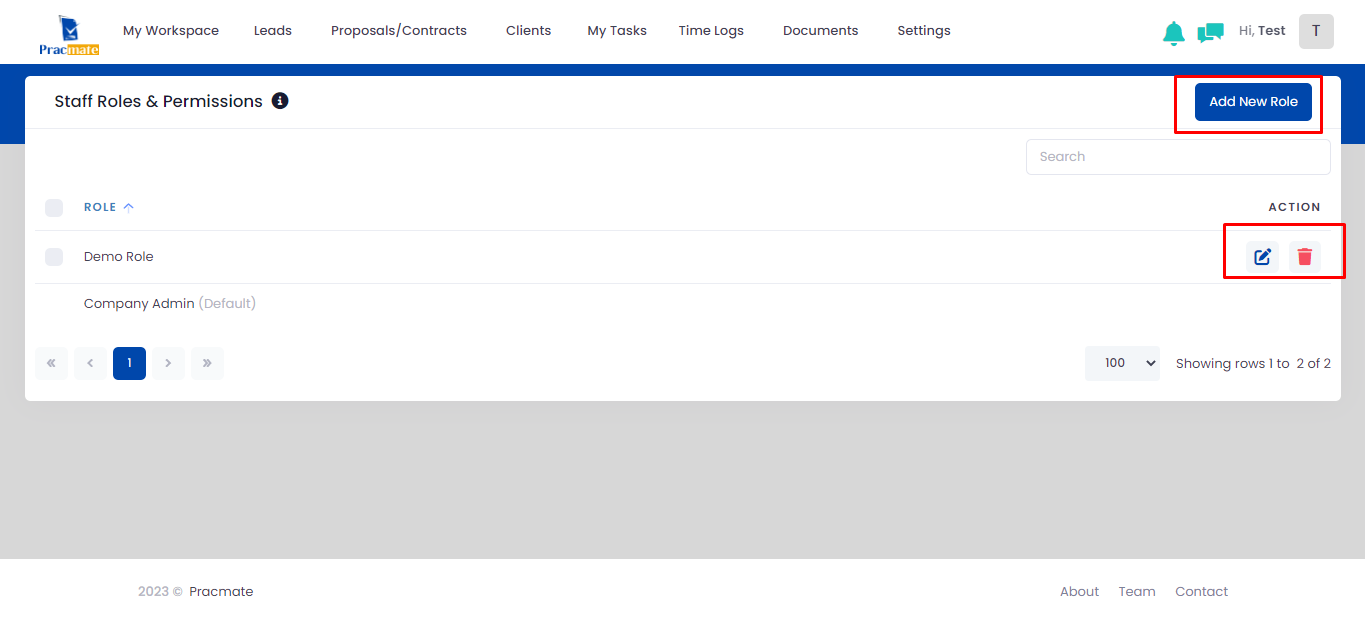This screenshot has width=1365, height=619.
Task: Toggle the select-all roles checkbox
Action: 54,208
